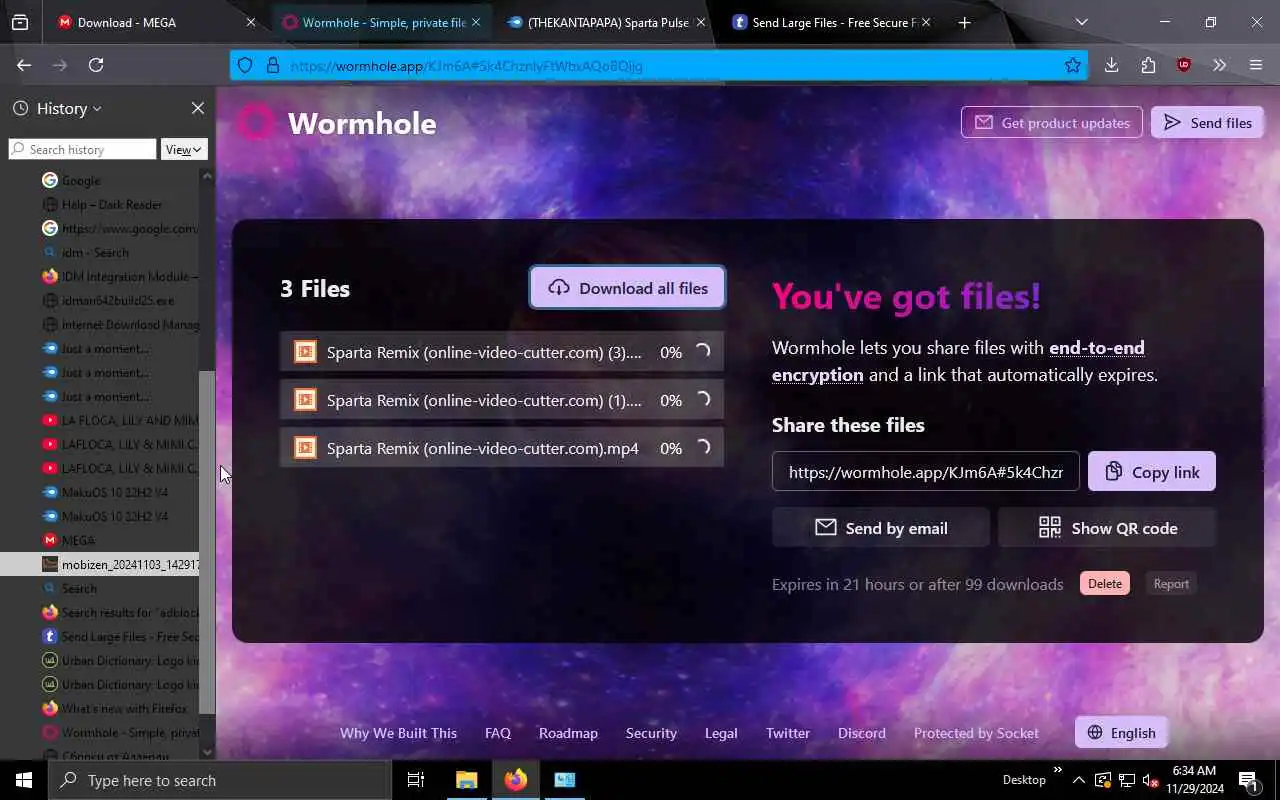Click Get product updates button
This screenshot has width=1280, height=800.
[1052, 123]
